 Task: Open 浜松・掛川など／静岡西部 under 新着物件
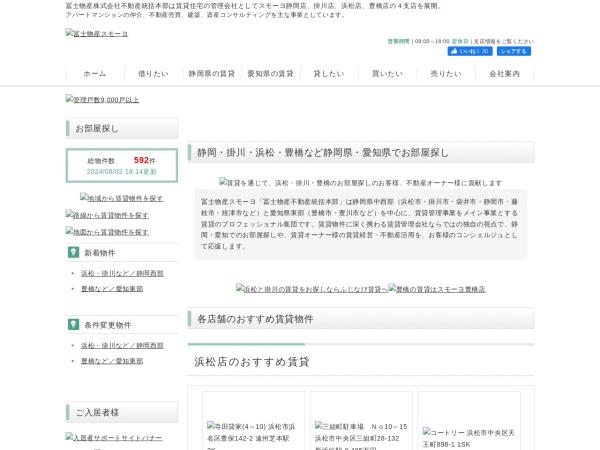pyautogui.click(x=122, y=273)
